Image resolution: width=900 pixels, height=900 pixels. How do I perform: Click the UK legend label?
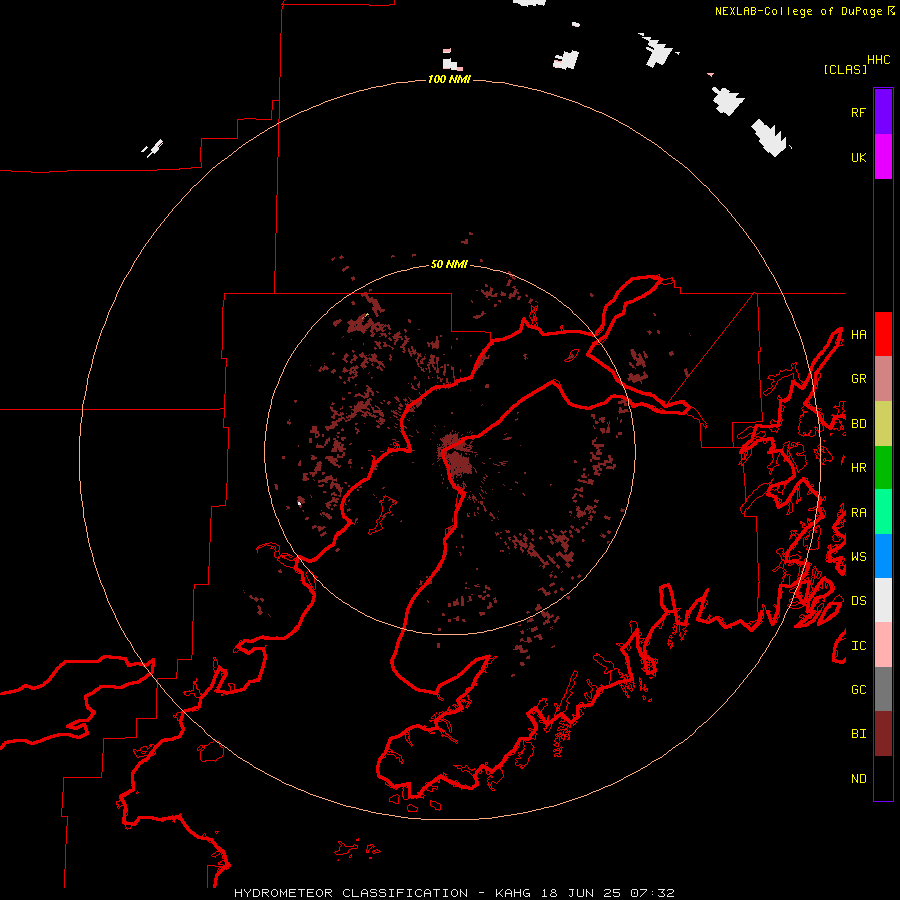(x=859, y=157)
